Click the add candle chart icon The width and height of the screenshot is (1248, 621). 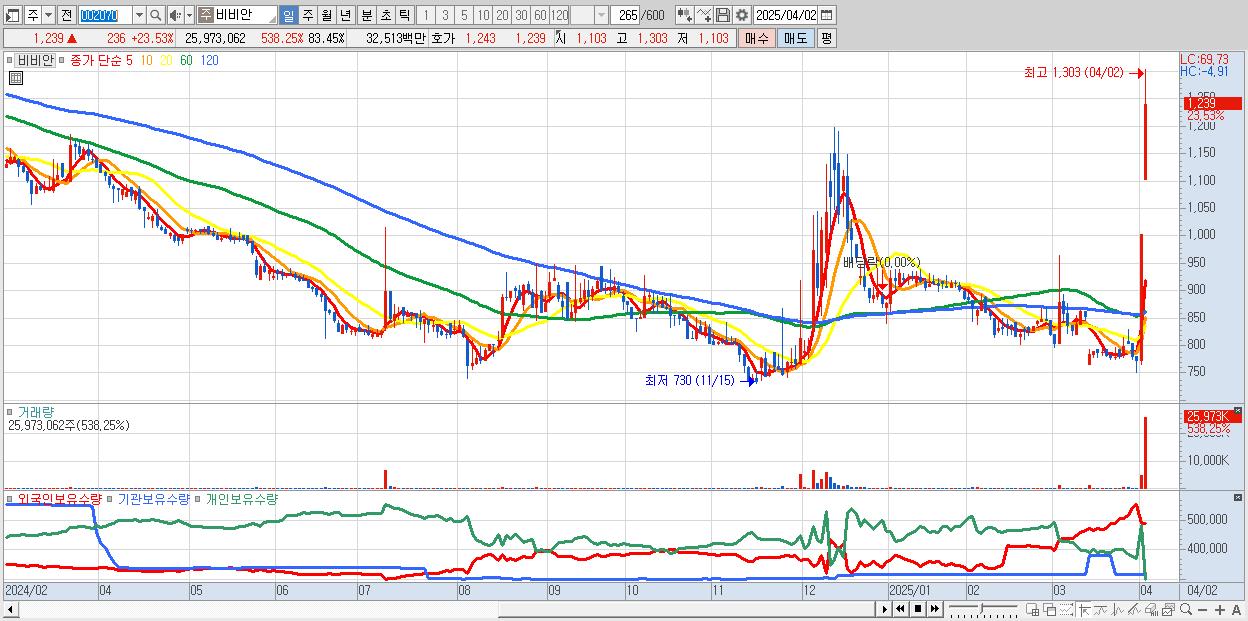(685, 15)
